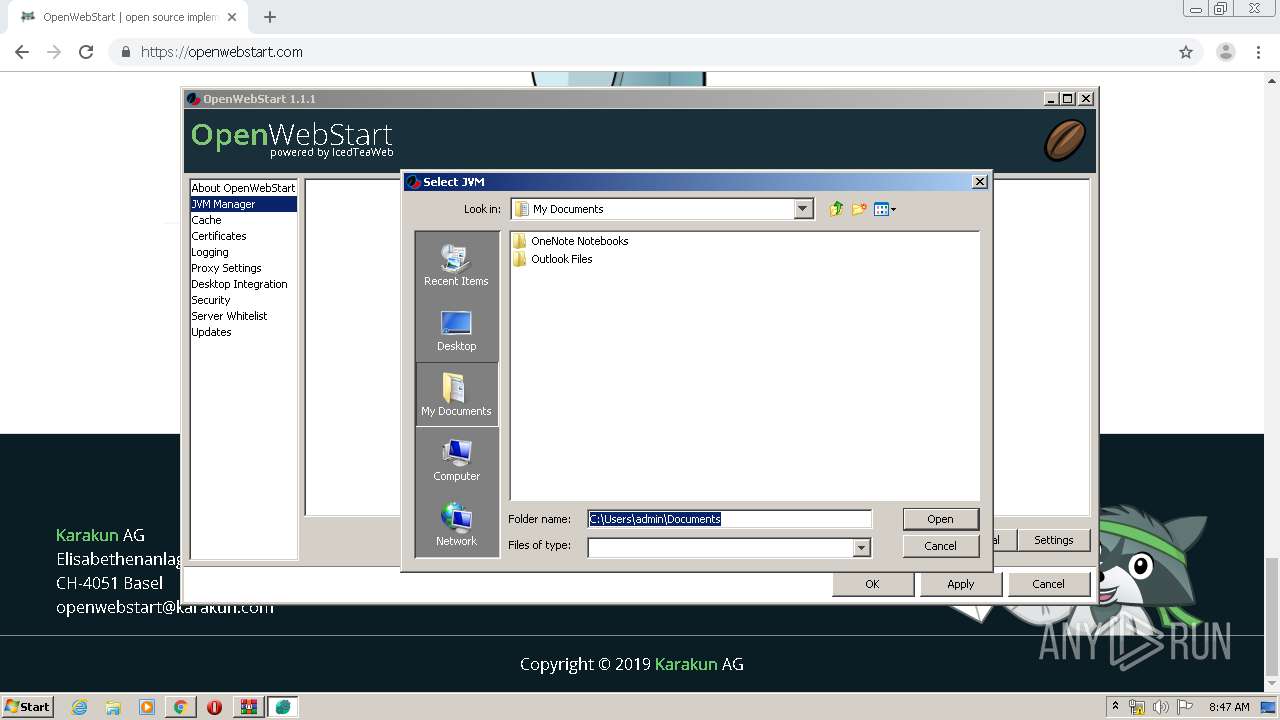
Task: Open the Proxy Settings section
Action: pyautogui.click(x=243, y=268)
